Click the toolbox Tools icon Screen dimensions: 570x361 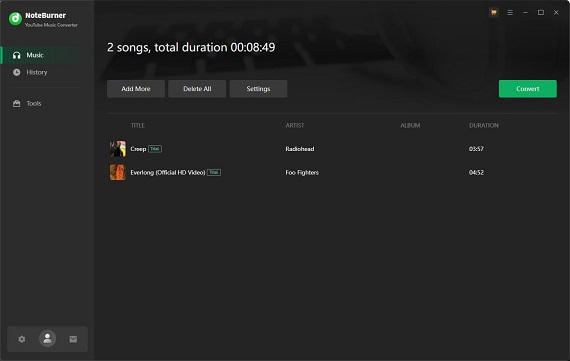(17, 104)
